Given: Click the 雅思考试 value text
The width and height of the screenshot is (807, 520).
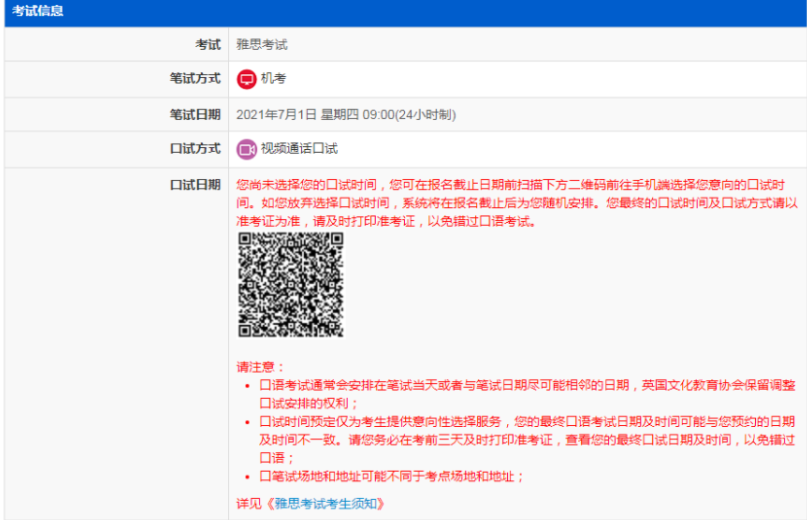Looking at the screenshot, I should (x=262, y=45).
